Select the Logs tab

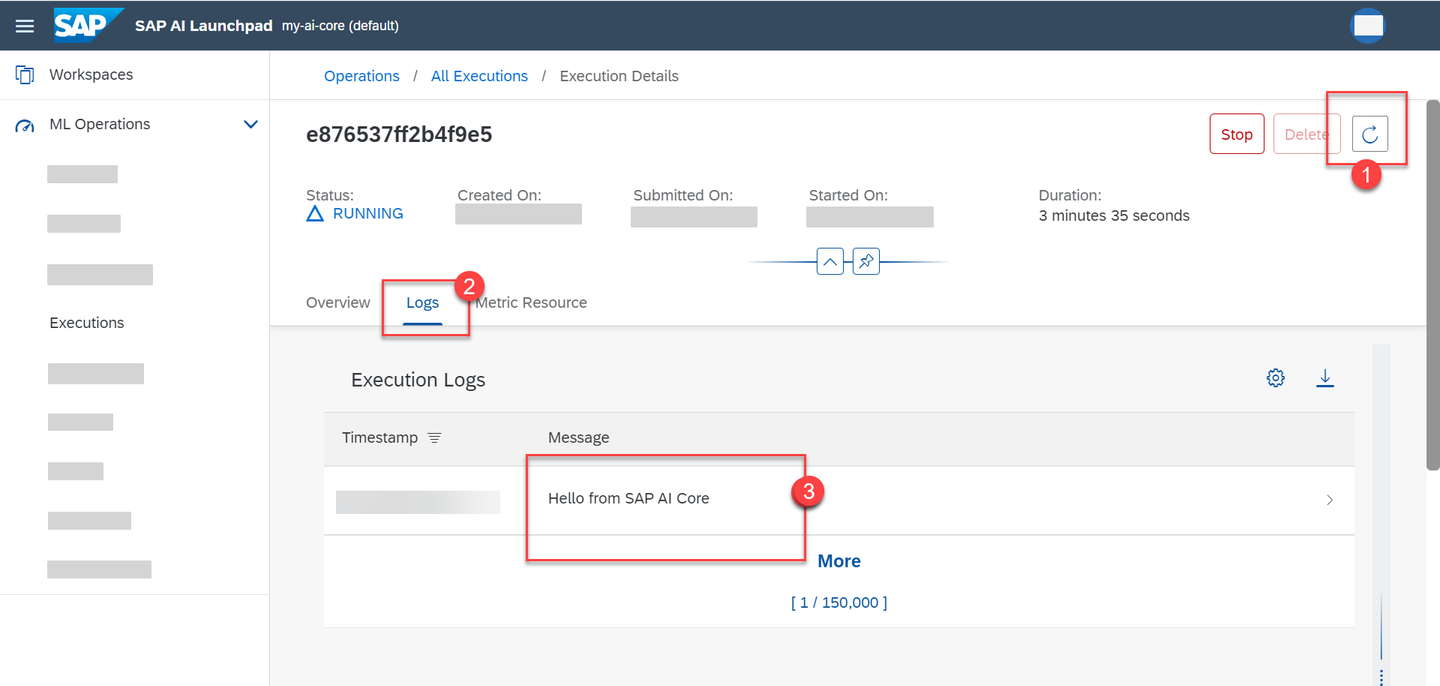[x=423, y=303]
